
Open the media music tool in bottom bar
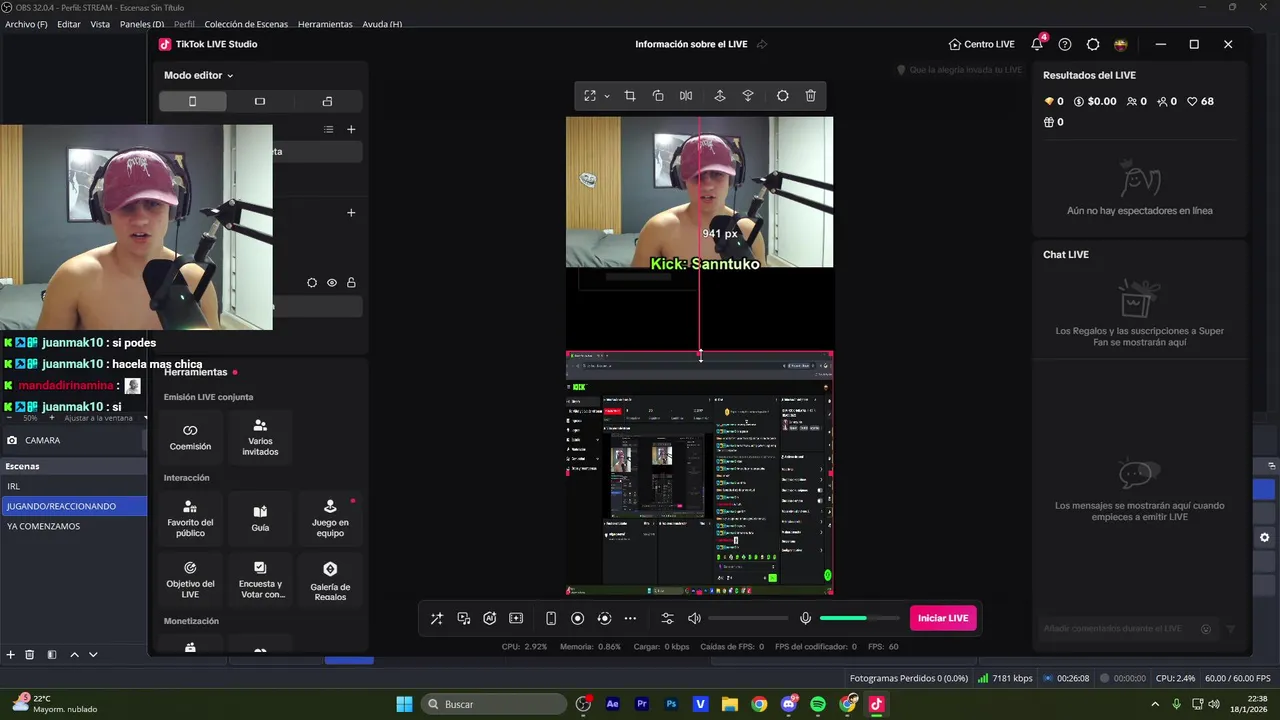coord(464,618)
